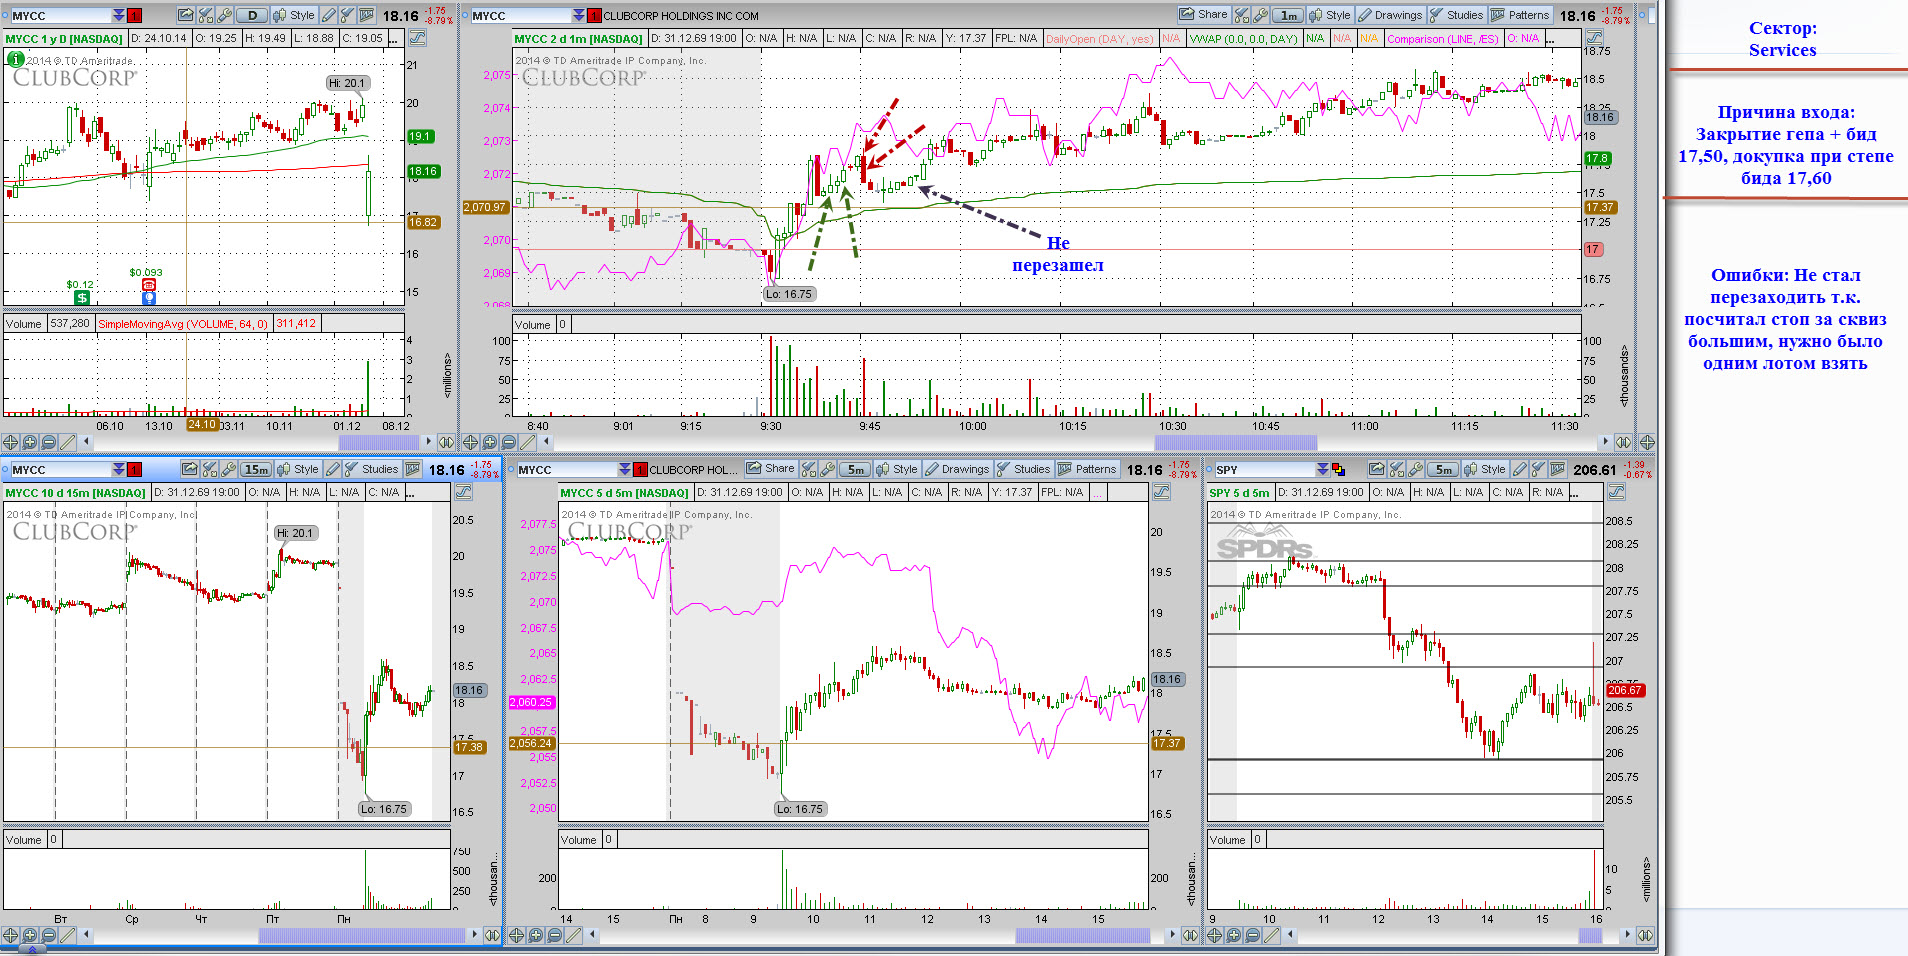Click the Comparison (LINE, /ES) study label
This screenshot has height=956, width=1908.
click(1442, 39)
